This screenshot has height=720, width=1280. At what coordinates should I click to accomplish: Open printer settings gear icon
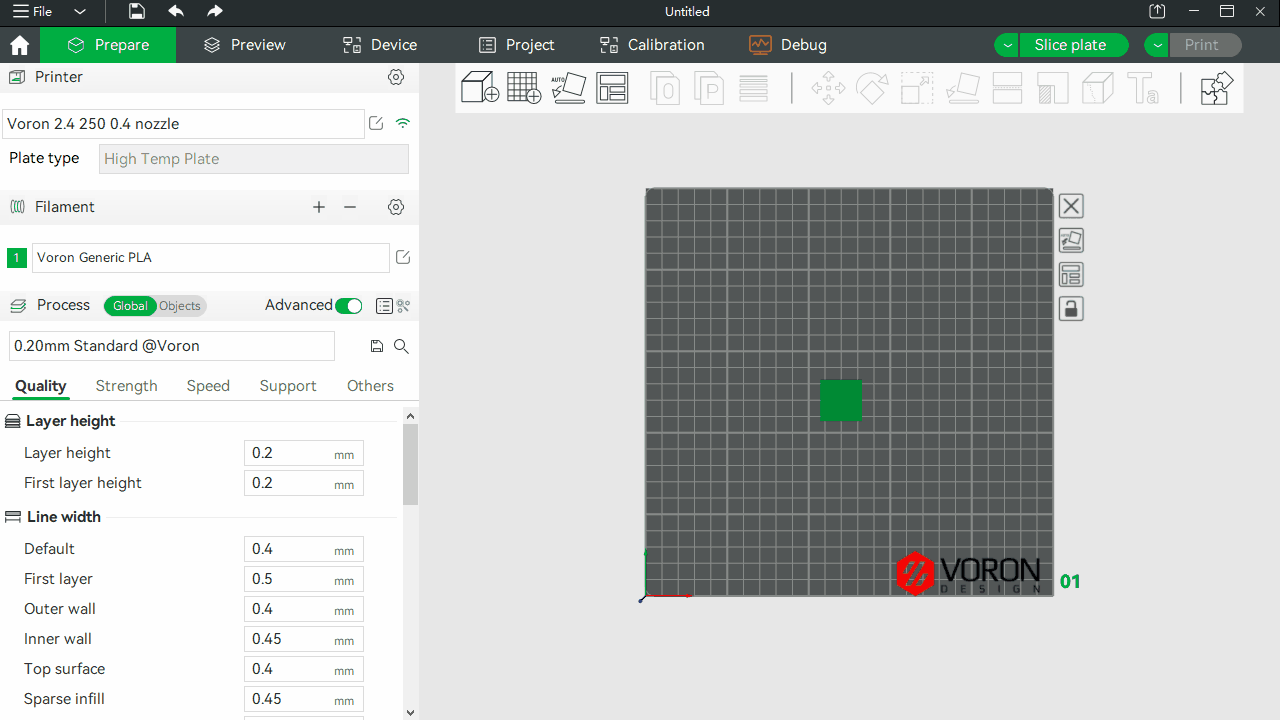pyautogui.click(x=396, y=77)
